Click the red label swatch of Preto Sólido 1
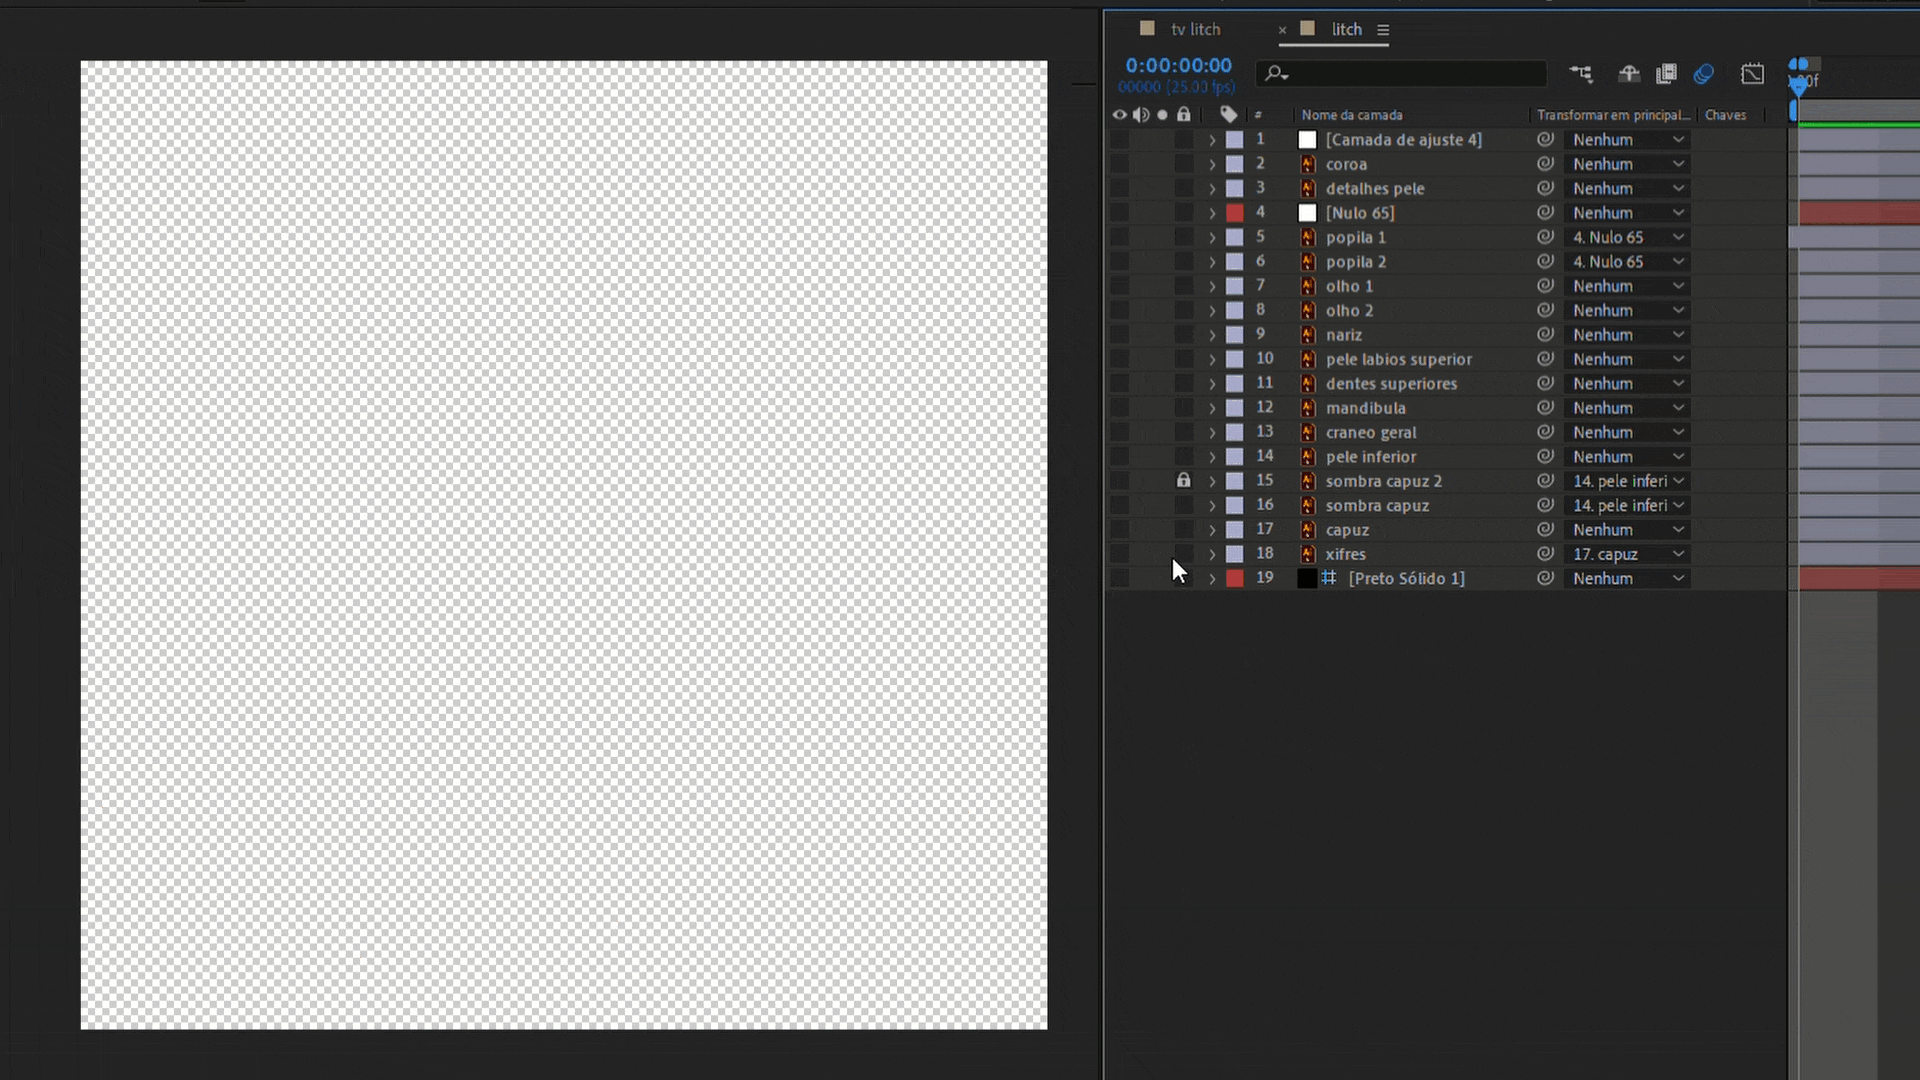Image resolution: width=1920 pixels, height=1080 pixels. pyautogui.click(x=1235, y=578)
